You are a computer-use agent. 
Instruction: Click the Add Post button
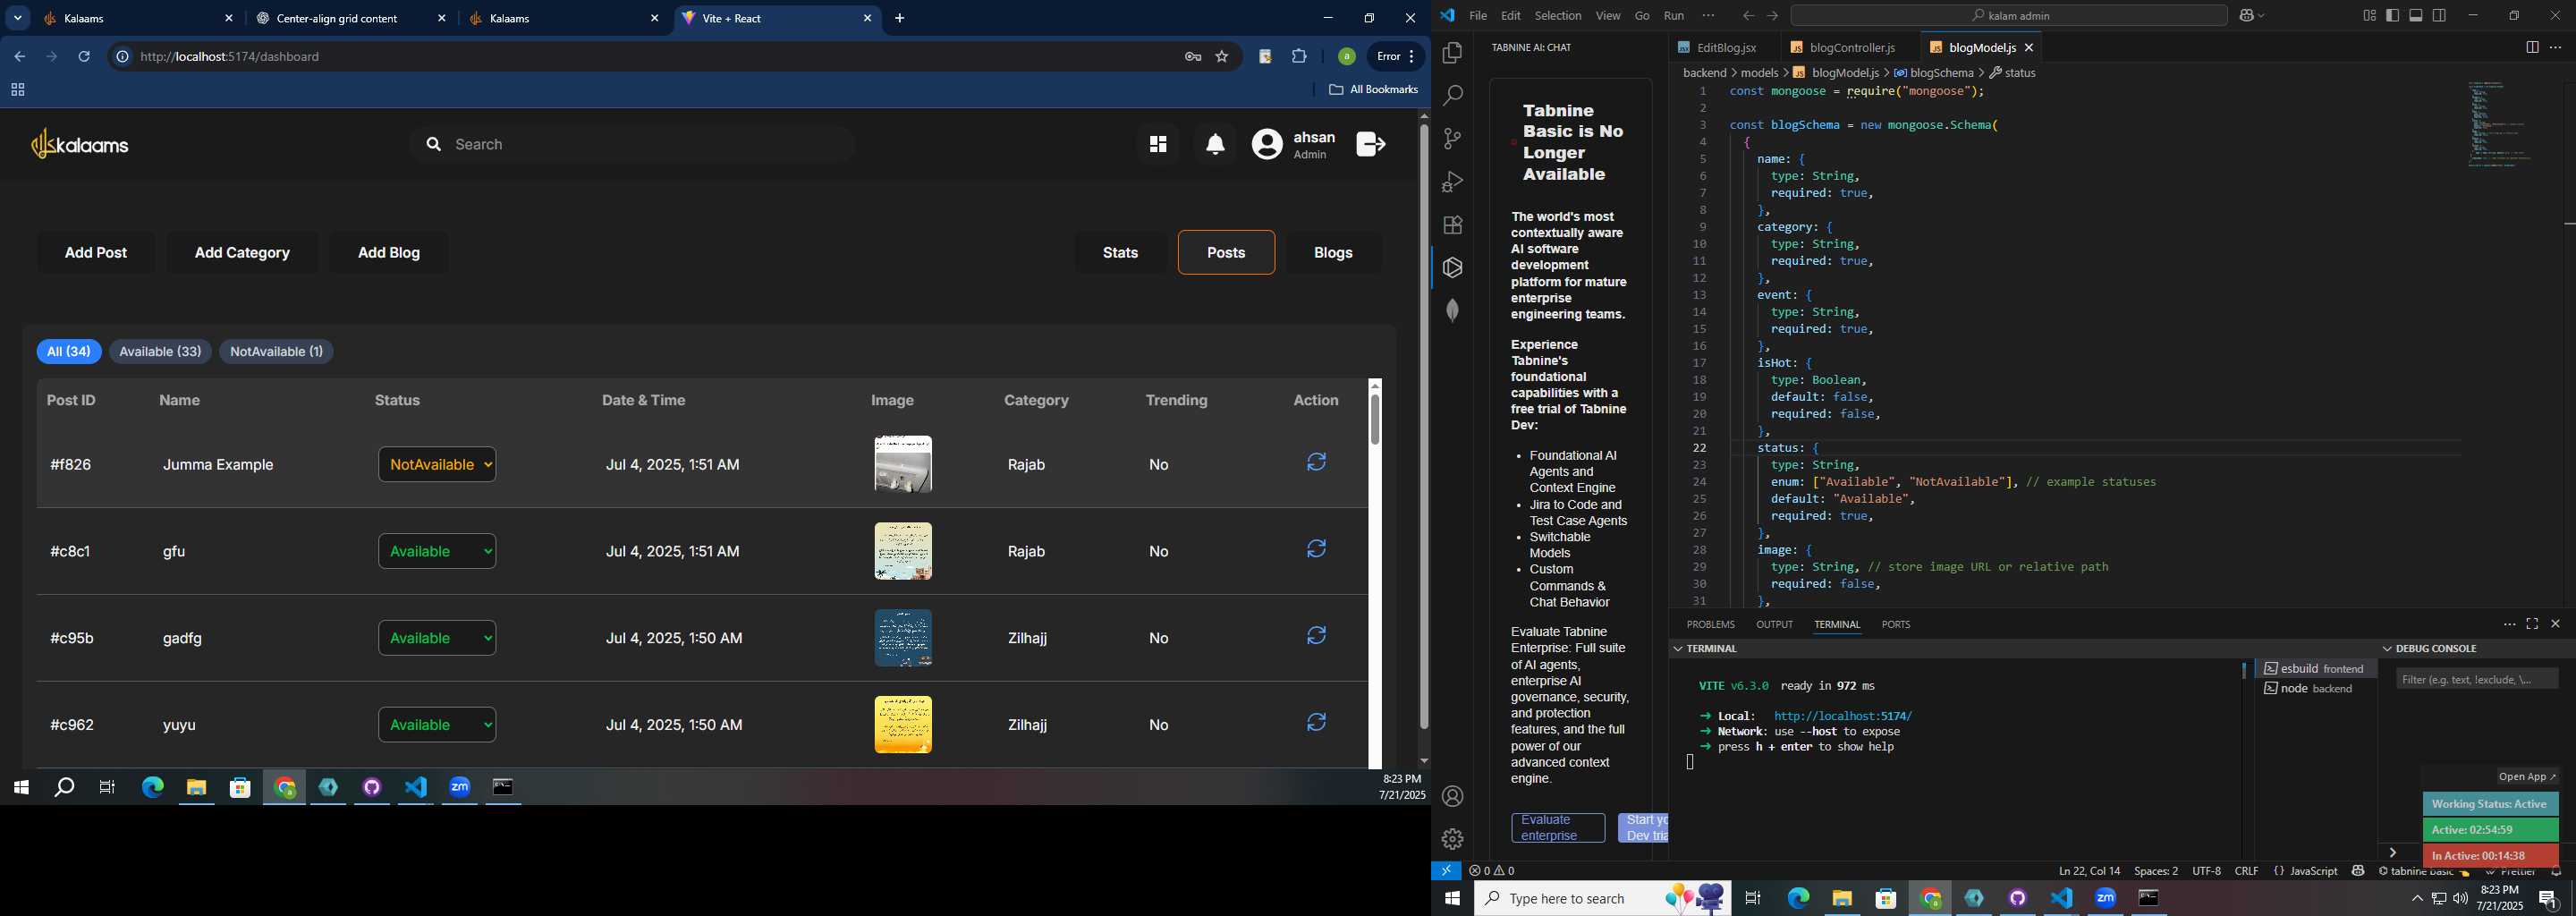point(96,253)
